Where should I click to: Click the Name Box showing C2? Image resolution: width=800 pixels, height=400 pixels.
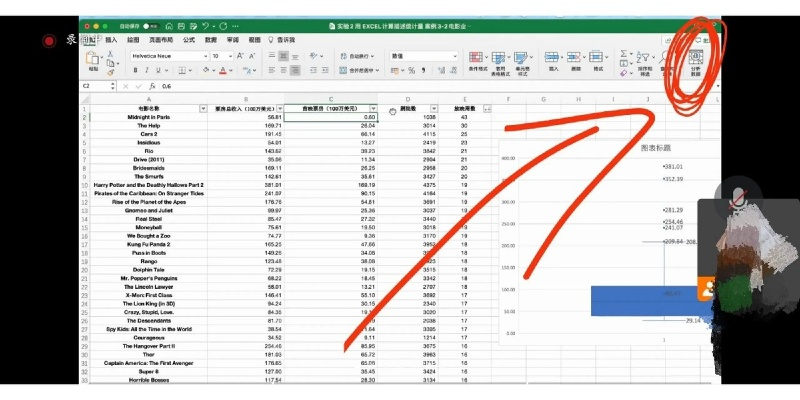coord(99,86)
